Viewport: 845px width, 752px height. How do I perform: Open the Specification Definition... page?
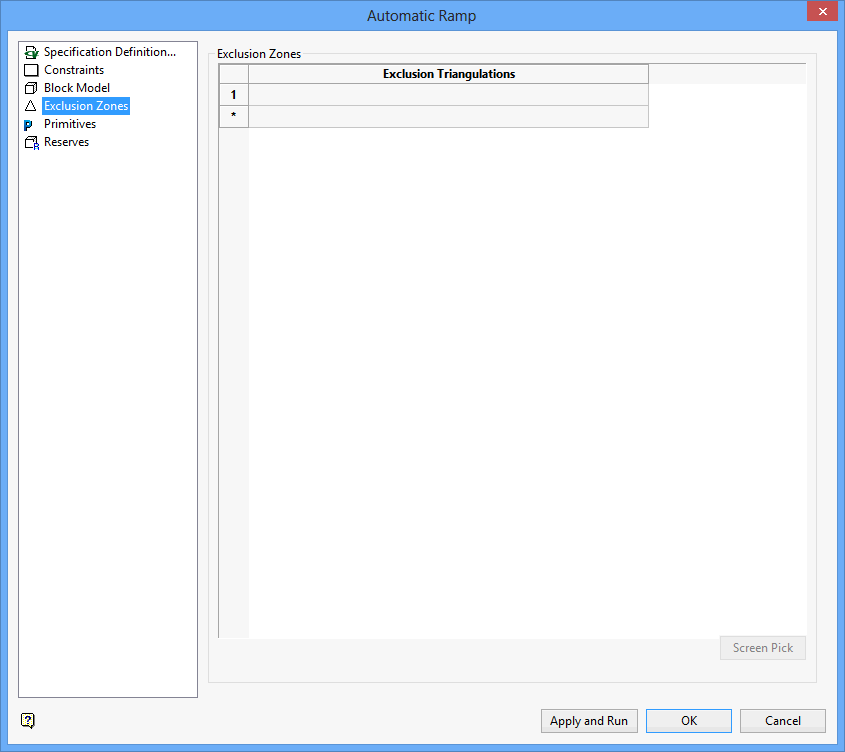click(110, 52)
